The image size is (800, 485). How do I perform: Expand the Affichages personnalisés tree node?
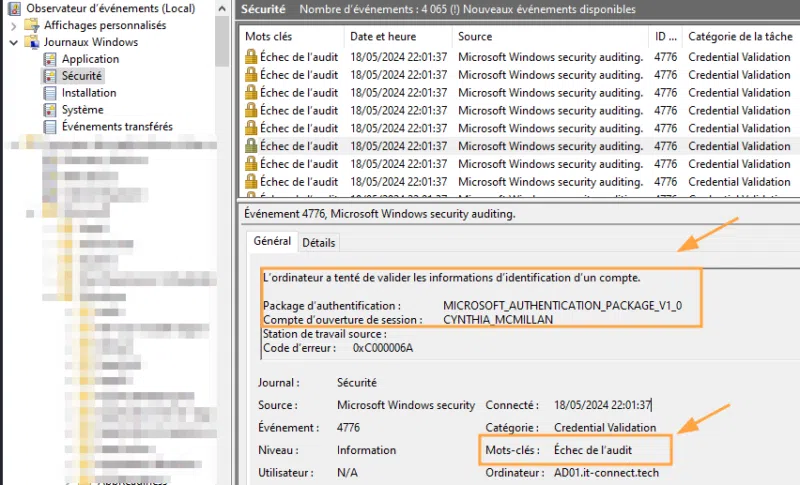[x=14, y=25]
